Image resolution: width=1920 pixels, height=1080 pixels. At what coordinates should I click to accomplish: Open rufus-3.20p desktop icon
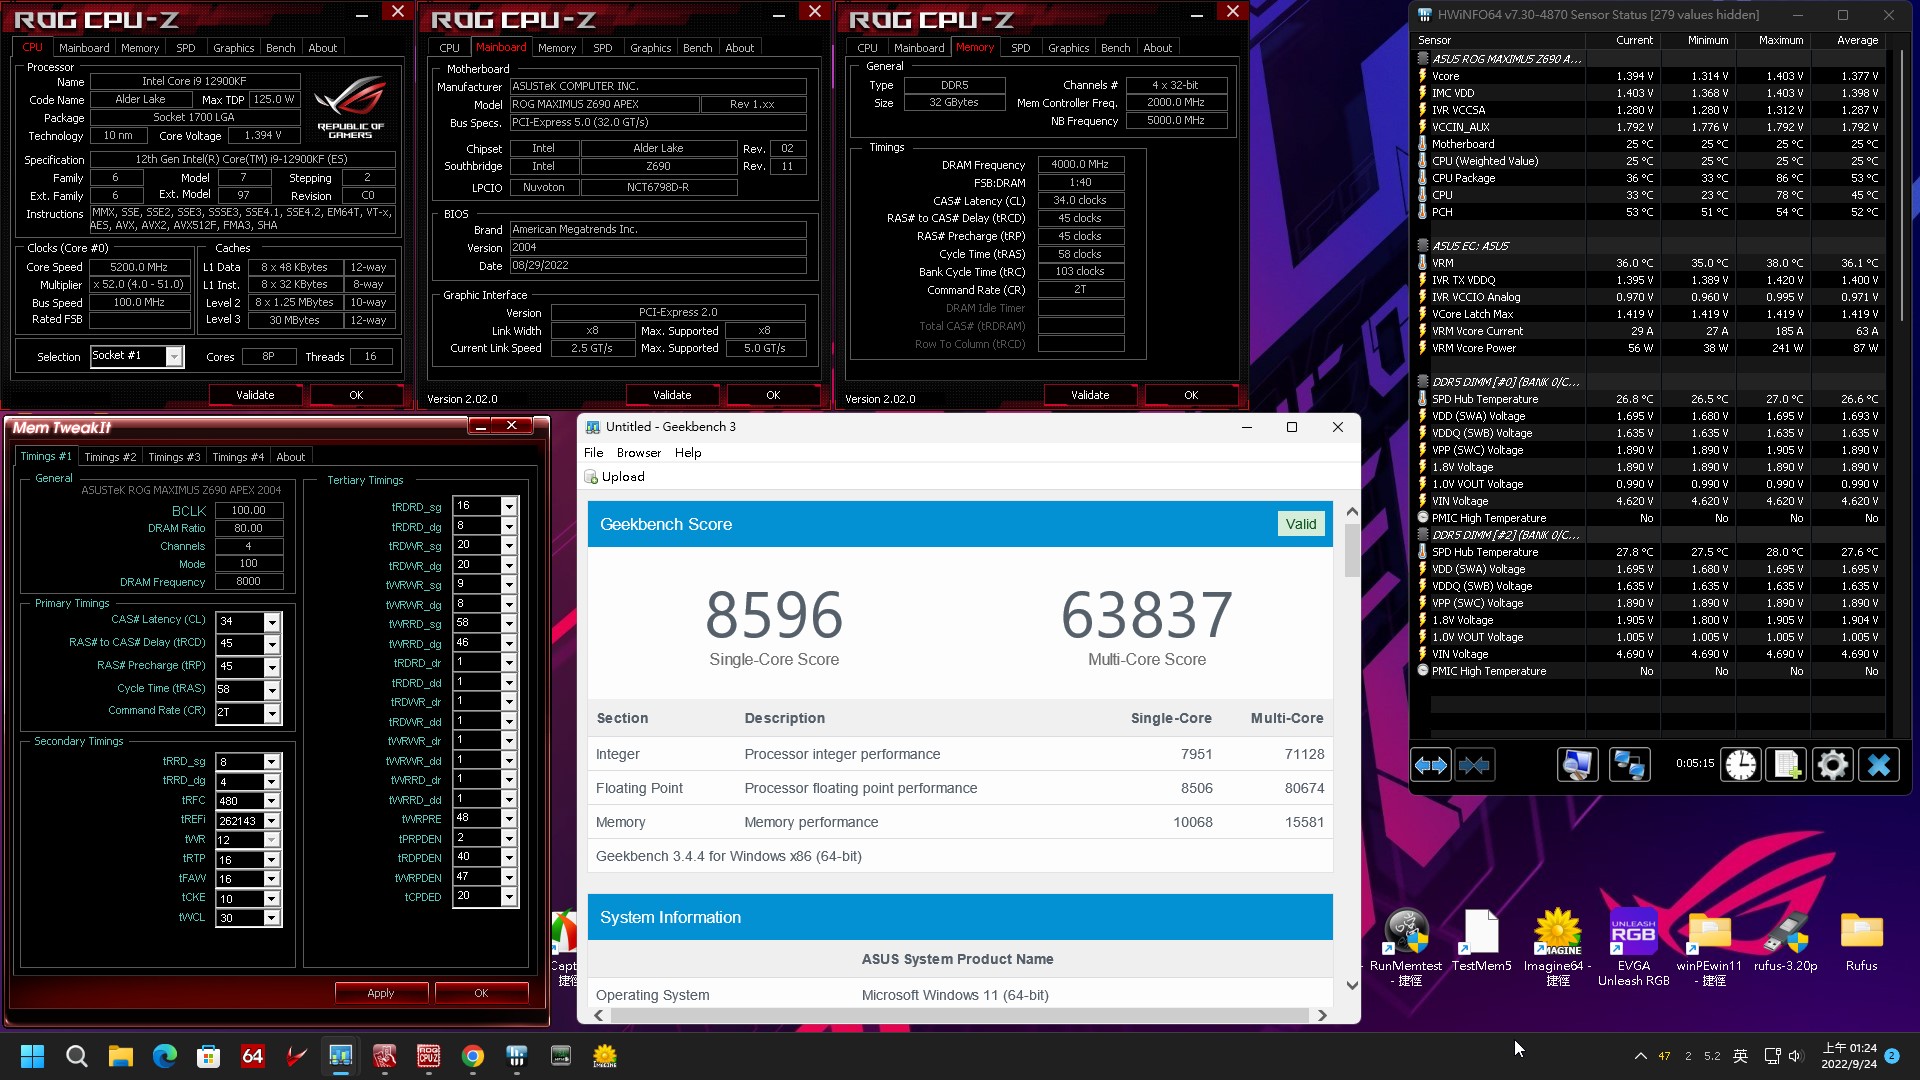click(1786, 941)
